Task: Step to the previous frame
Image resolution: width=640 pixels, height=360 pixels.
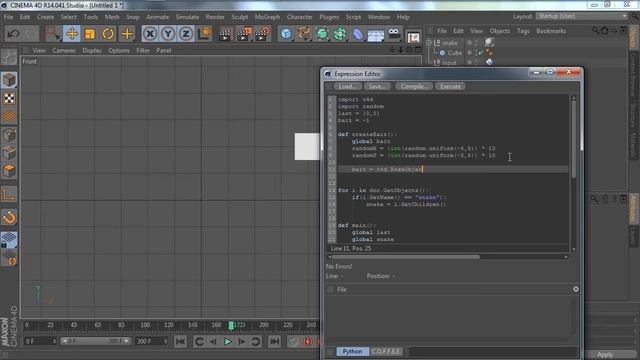Action: coord(213,342)
